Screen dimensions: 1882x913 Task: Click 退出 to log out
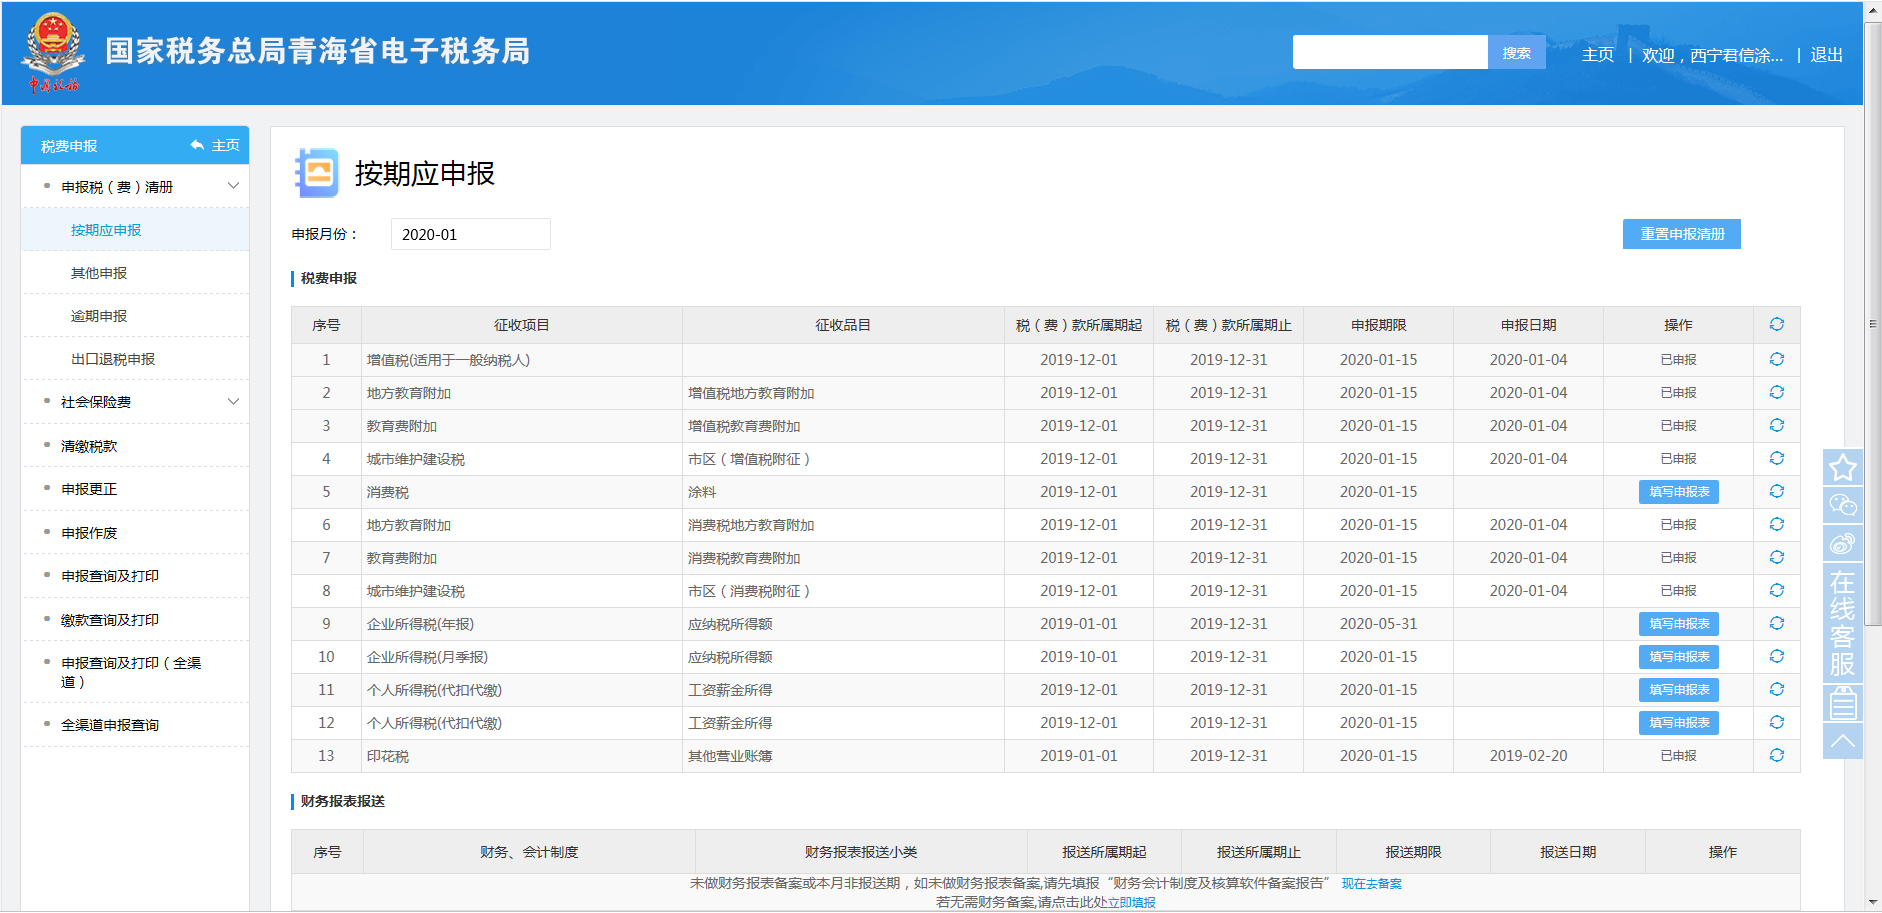tap(1825, 55)
